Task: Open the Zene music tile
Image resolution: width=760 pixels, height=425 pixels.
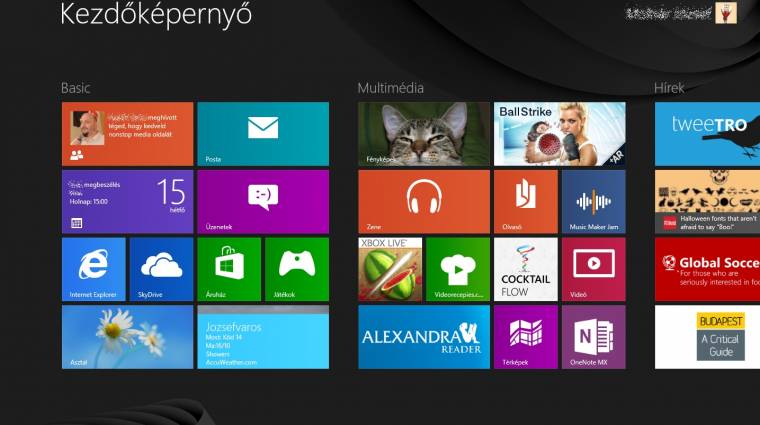Action: (x=424, y=202)
